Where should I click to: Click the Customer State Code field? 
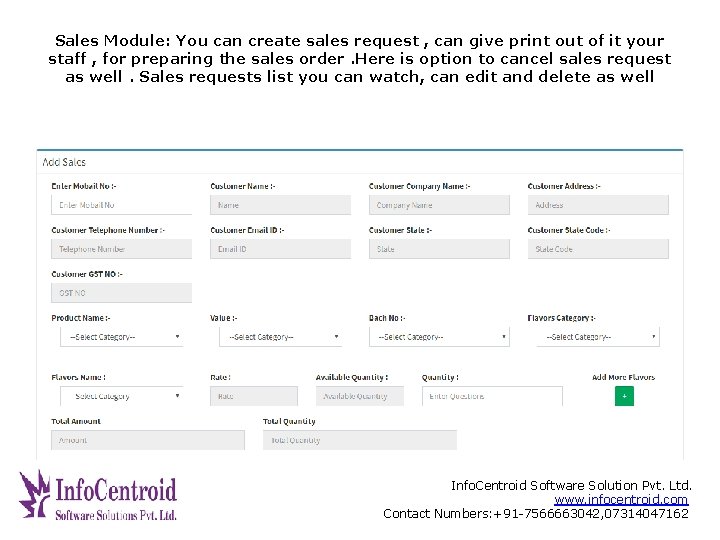[598, 249]
